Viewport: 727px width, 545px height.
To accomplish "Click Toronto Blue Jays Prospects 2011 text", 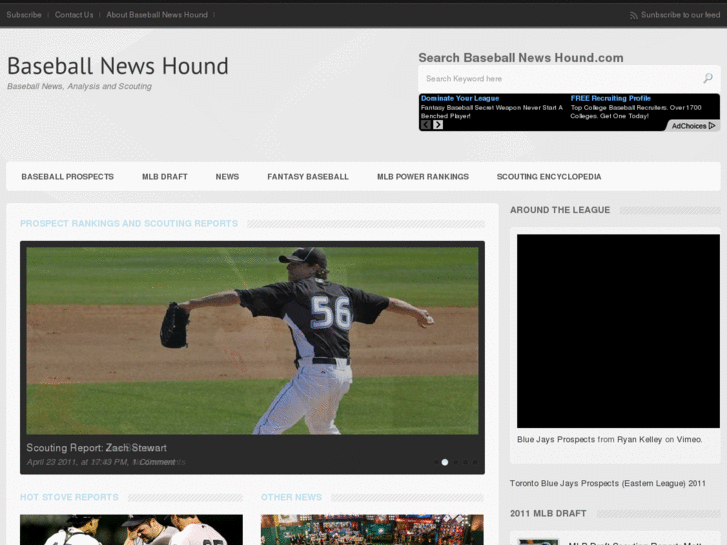I will click(x=608, y=483).
